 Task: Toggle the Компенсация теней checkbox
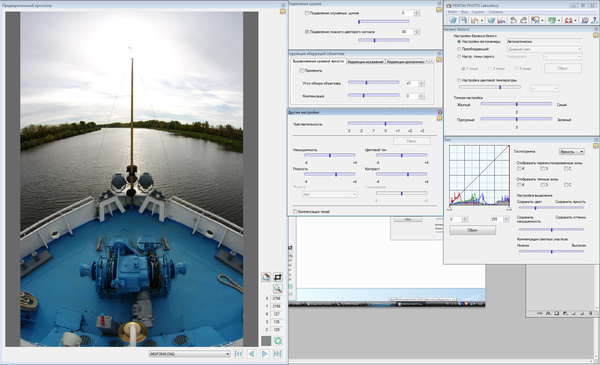[295, 212]
